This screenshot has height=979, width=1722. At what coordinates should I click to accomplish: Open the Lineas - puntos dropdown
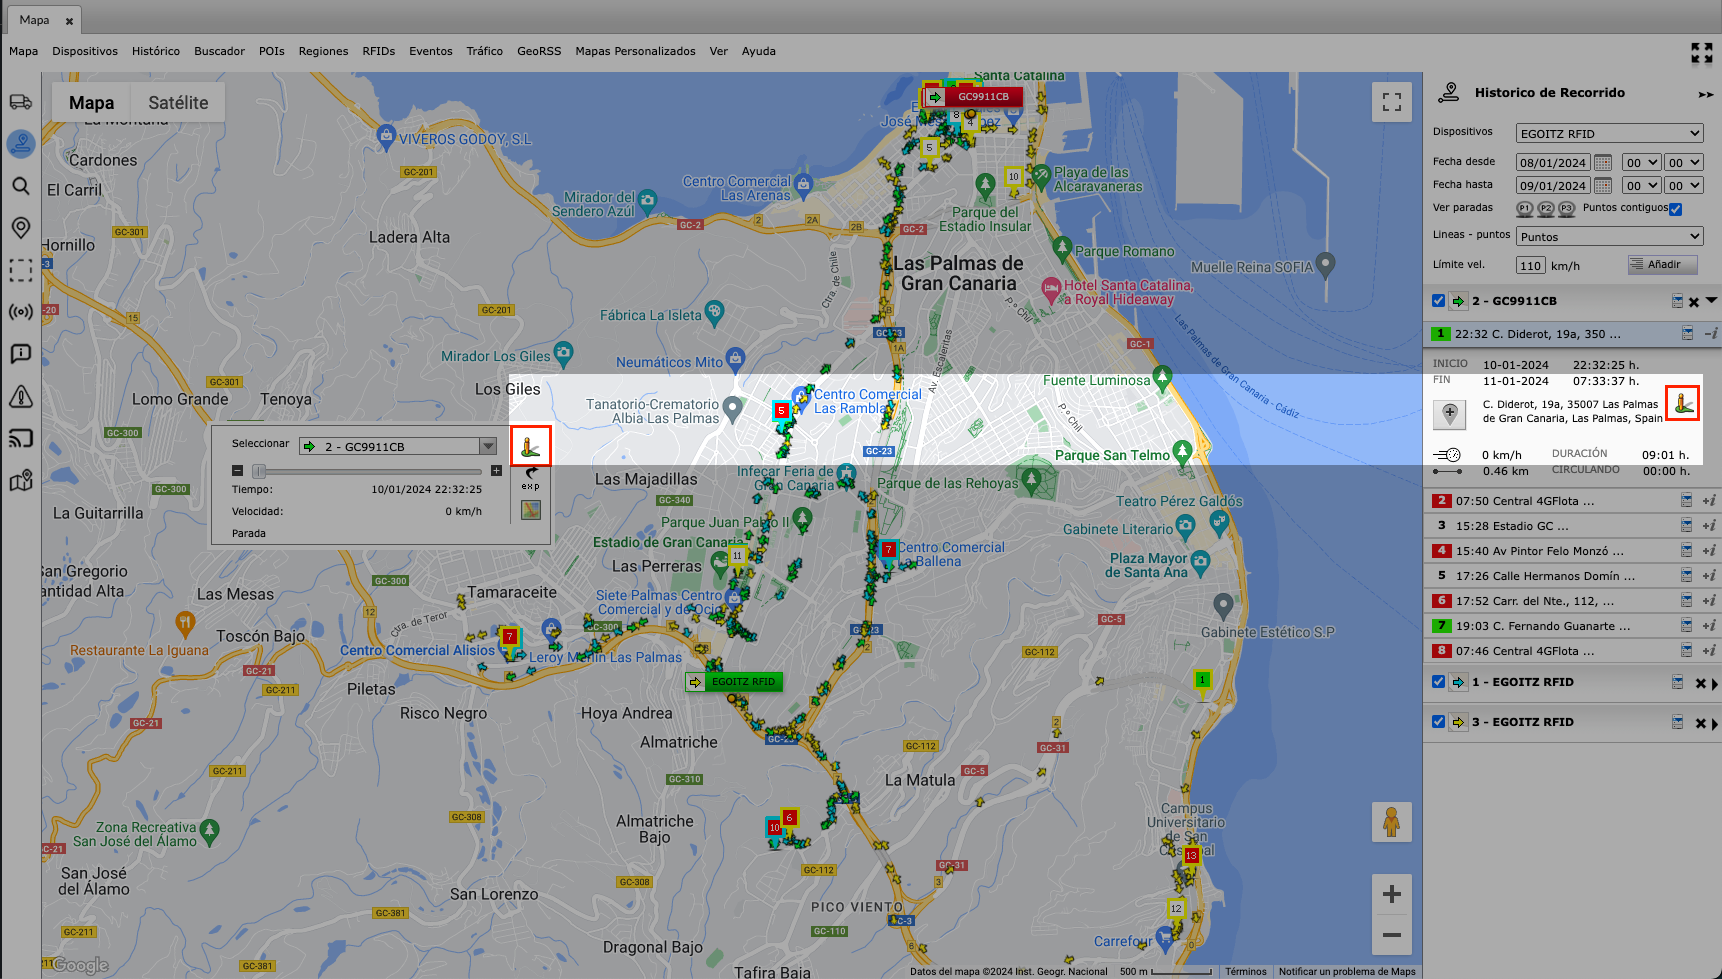[x=1609, y=236]
